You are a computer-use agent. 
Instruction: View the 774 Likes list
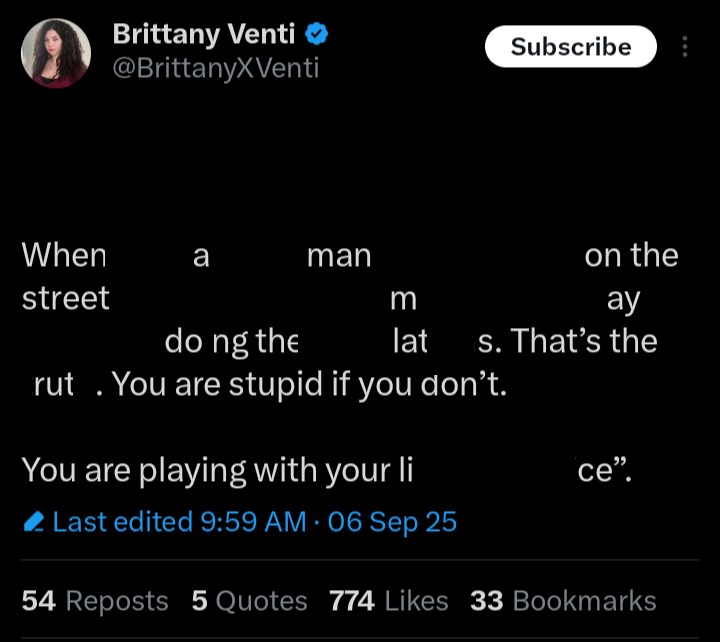pyautogui.click(x=388, y=601)
